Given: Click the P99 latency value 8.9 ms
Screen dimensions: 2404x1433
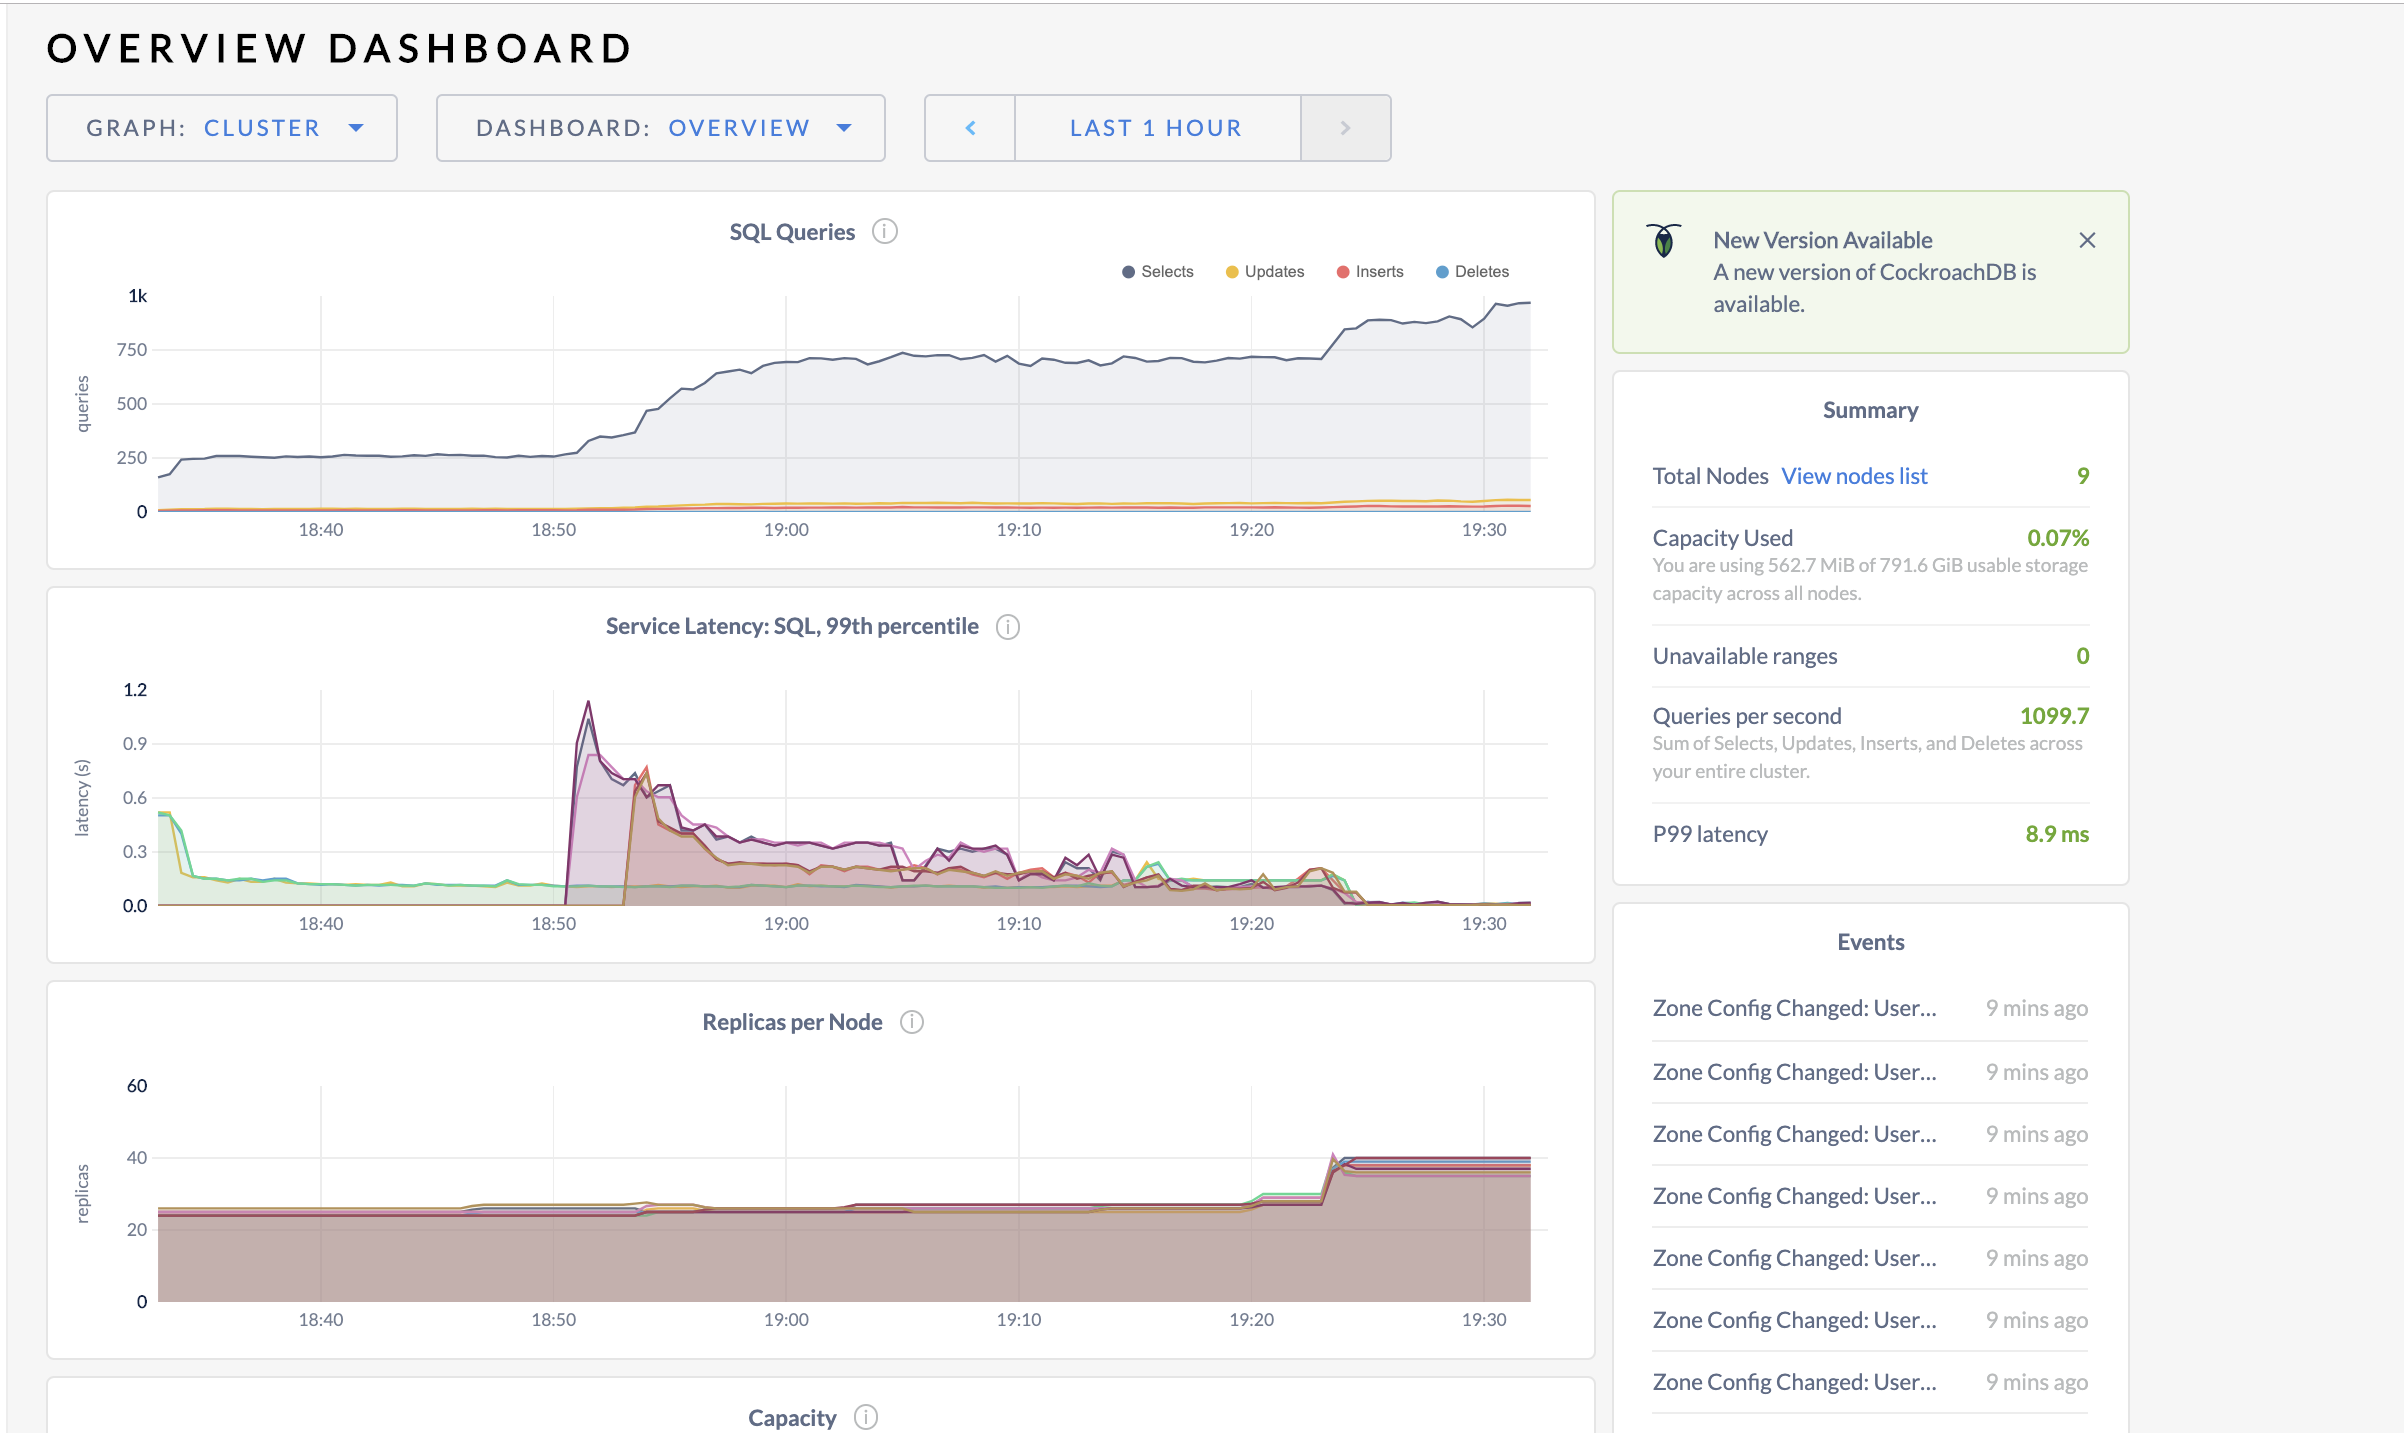Looking at the screenshot, I should pos(2057,834).
